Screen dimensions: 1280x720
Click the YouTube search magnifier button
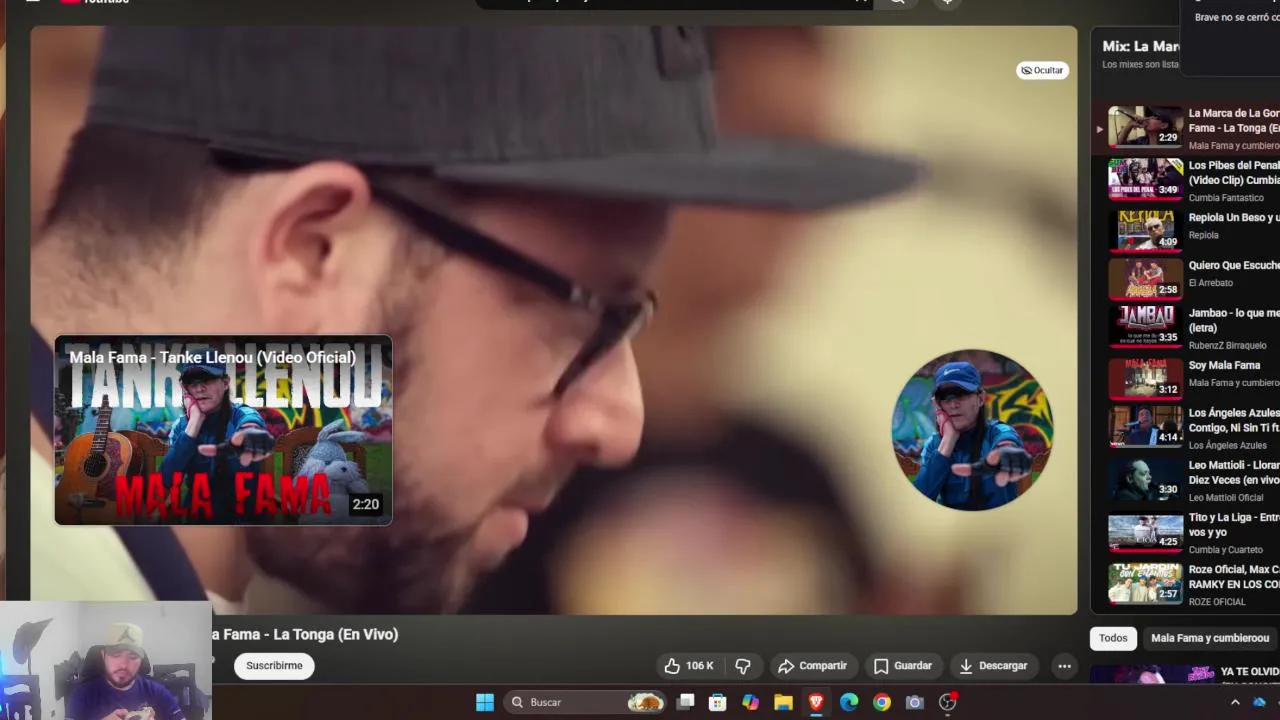pyautogui.click(x=897, y=3)
